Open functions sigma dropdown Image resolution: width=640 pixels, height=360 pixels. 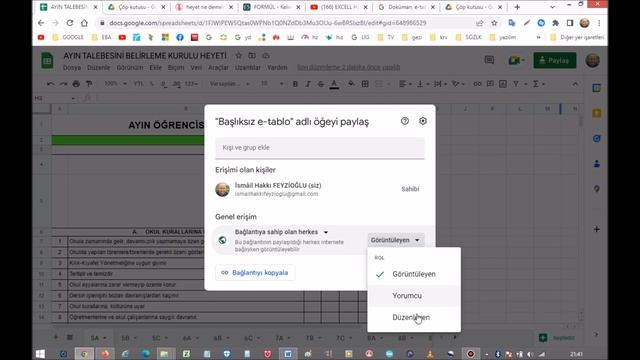tap(539, 84)
